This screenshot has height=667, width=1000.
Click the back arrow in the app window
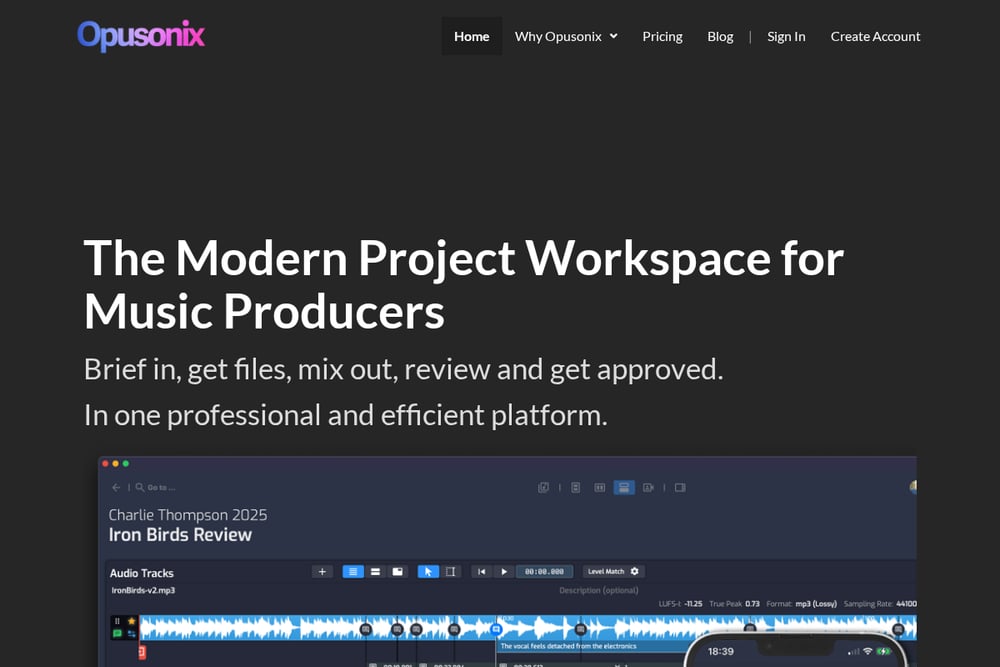pos(116,487)
